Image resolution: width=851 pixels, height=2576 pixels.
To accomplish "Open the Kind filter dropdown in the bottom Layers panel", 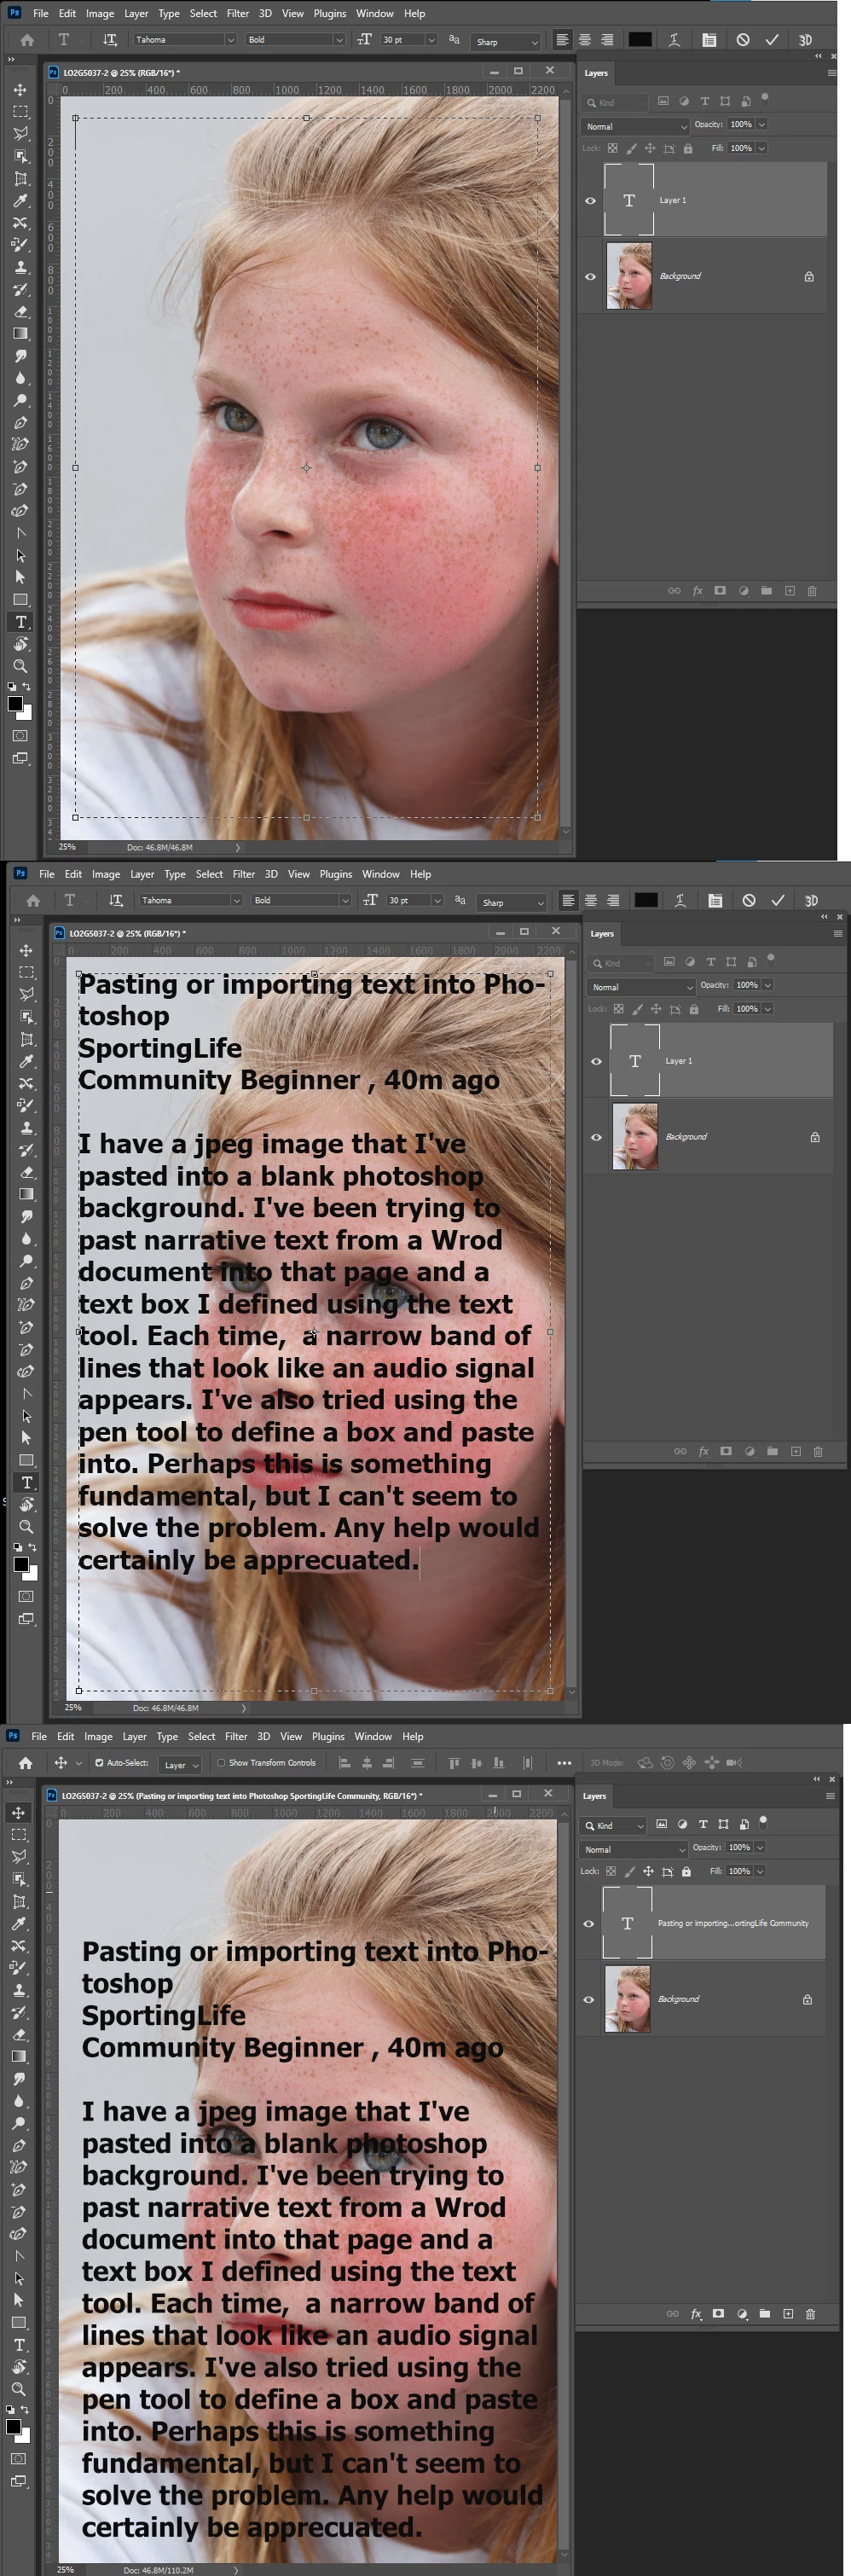I will (x=614, y=1825).
